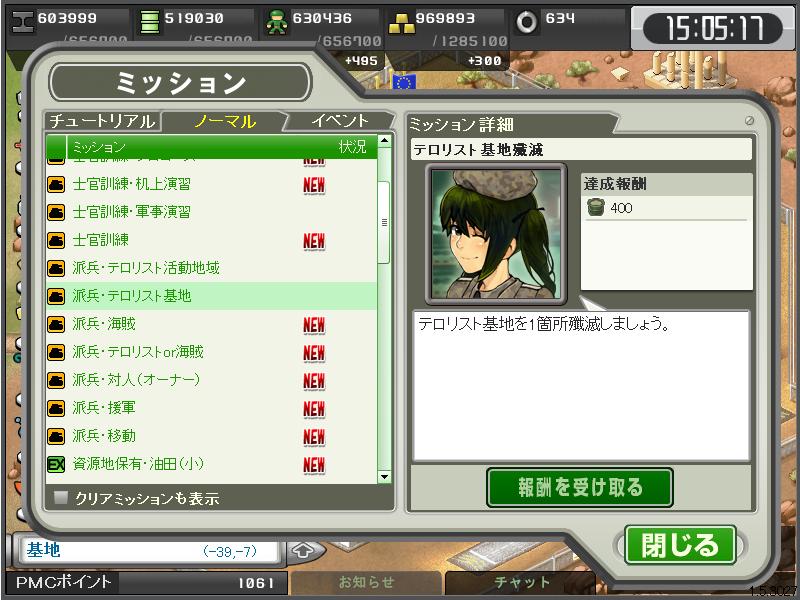Click the mission list scrollbar handle
800x600 pixels.
click(384, 222)
